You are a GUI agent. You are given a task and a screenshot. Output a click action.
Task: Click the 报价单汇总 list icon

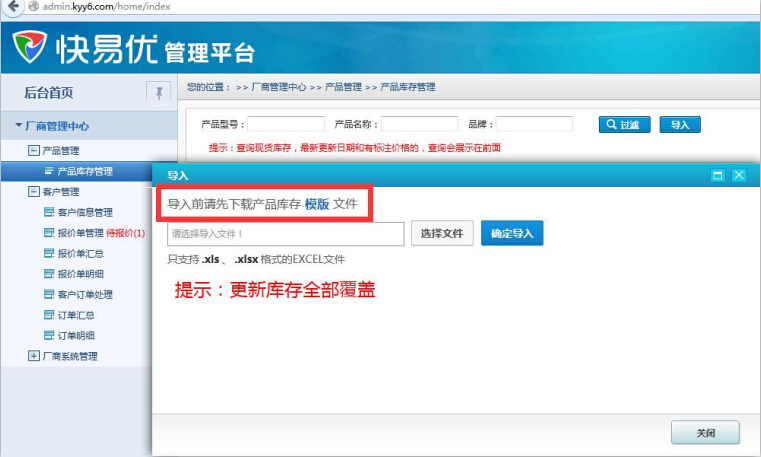[x=49, y=253]
